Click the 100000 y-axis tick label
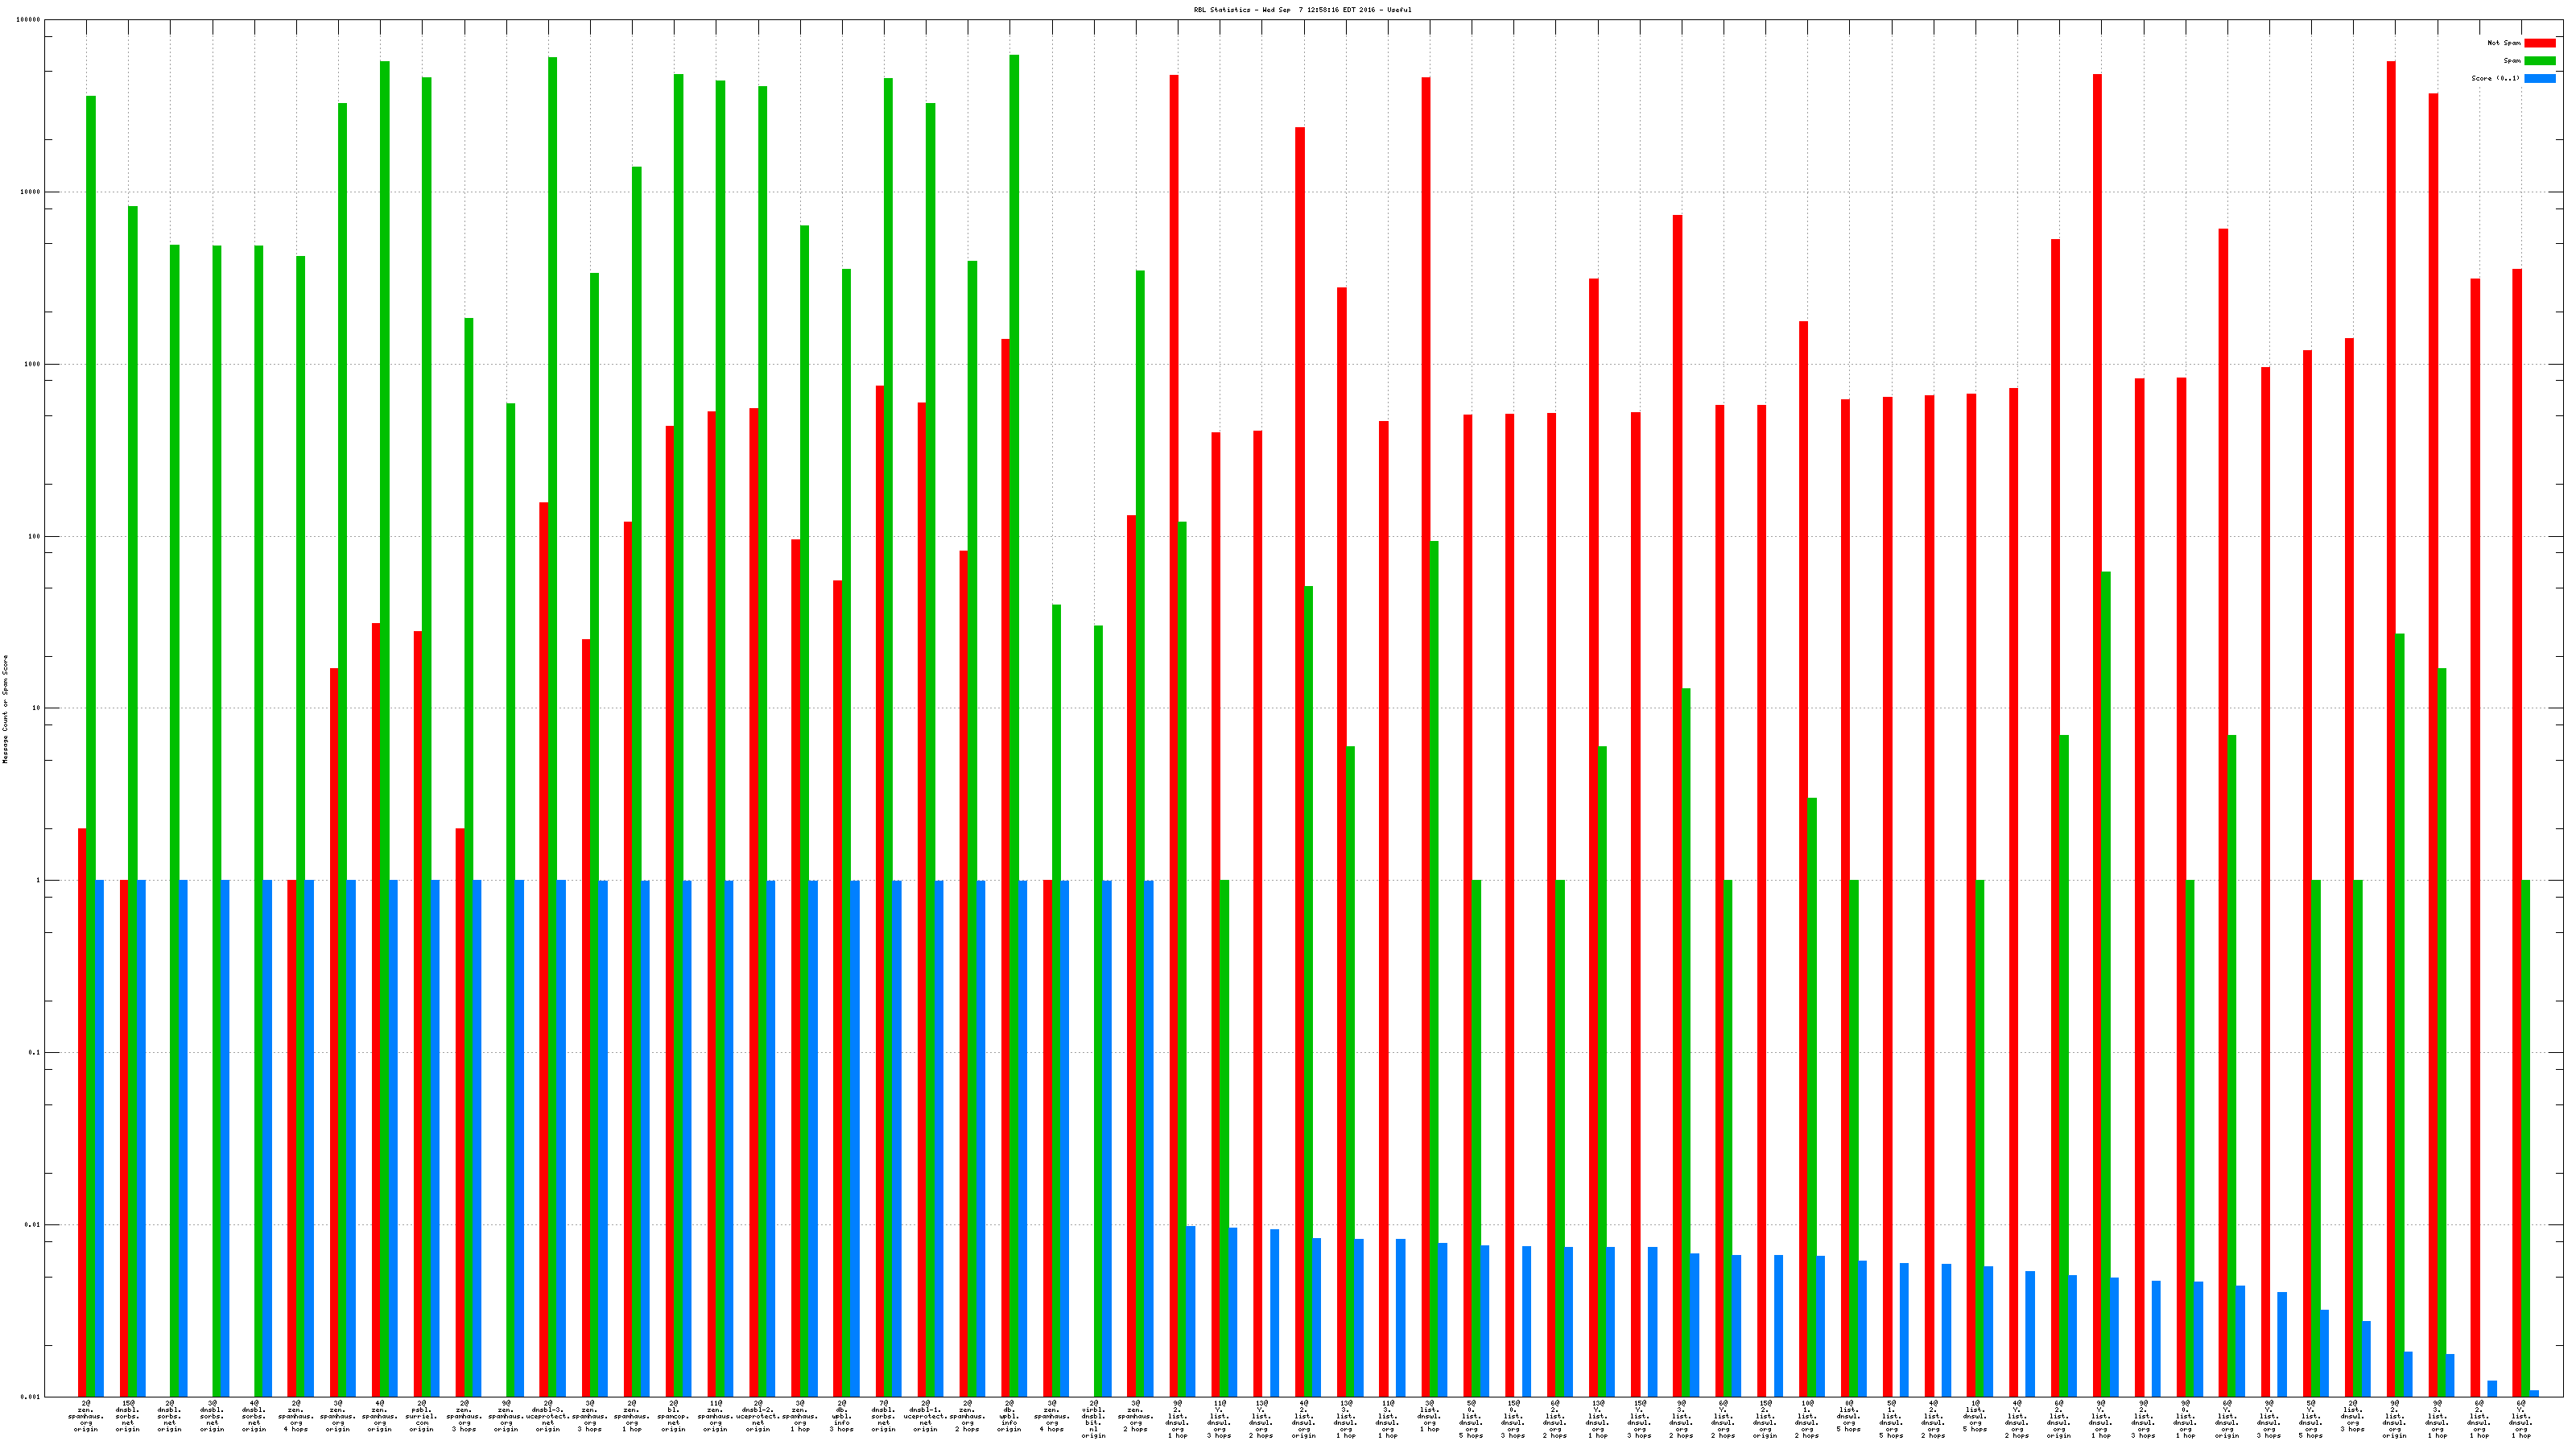 [29, 20]
